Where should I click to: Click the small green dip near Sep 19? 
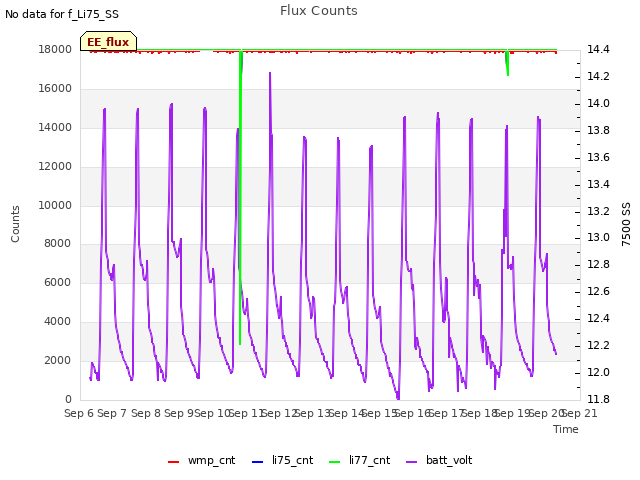coord(507,63)
